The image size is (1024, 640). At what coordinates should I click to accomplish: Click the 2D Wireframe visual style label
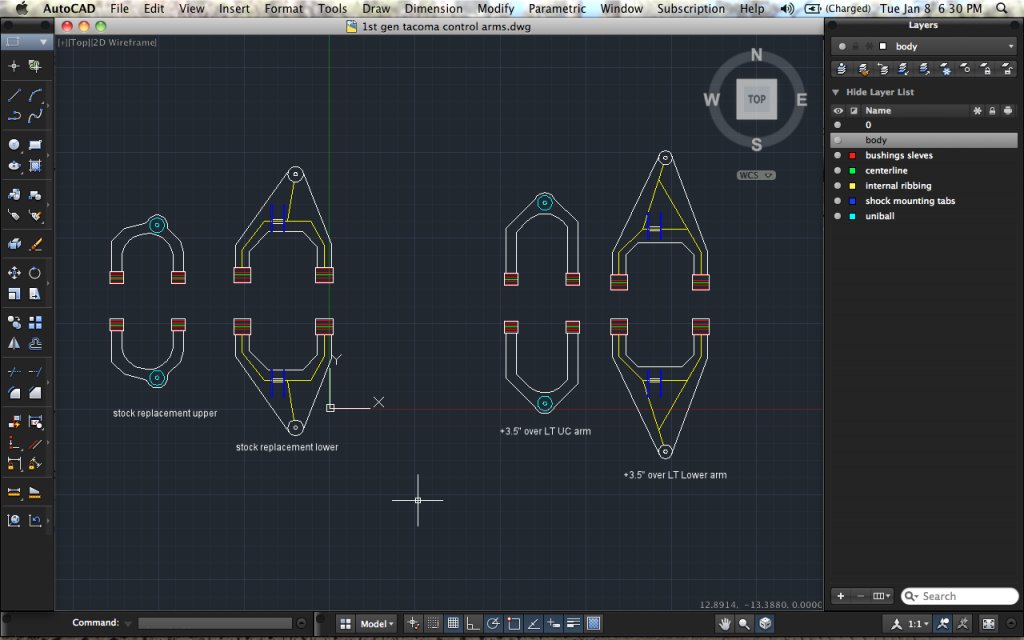(x=124, y=42)
